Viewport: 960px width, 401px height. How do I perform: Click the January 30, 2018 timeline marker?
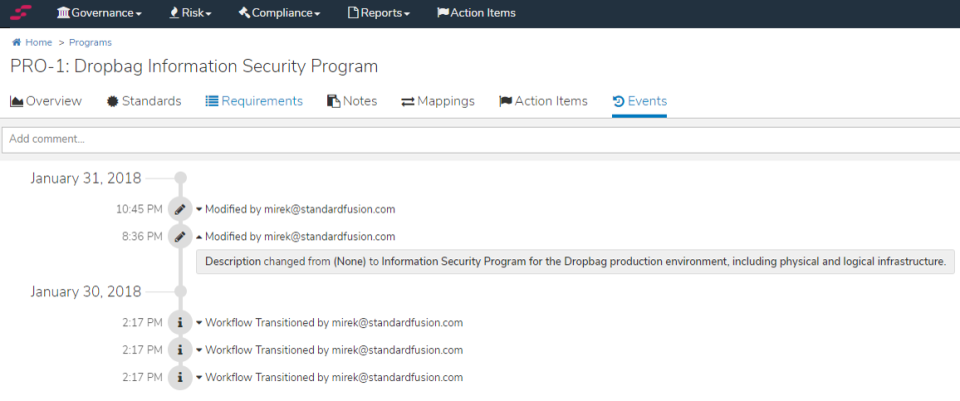(180, 291)
